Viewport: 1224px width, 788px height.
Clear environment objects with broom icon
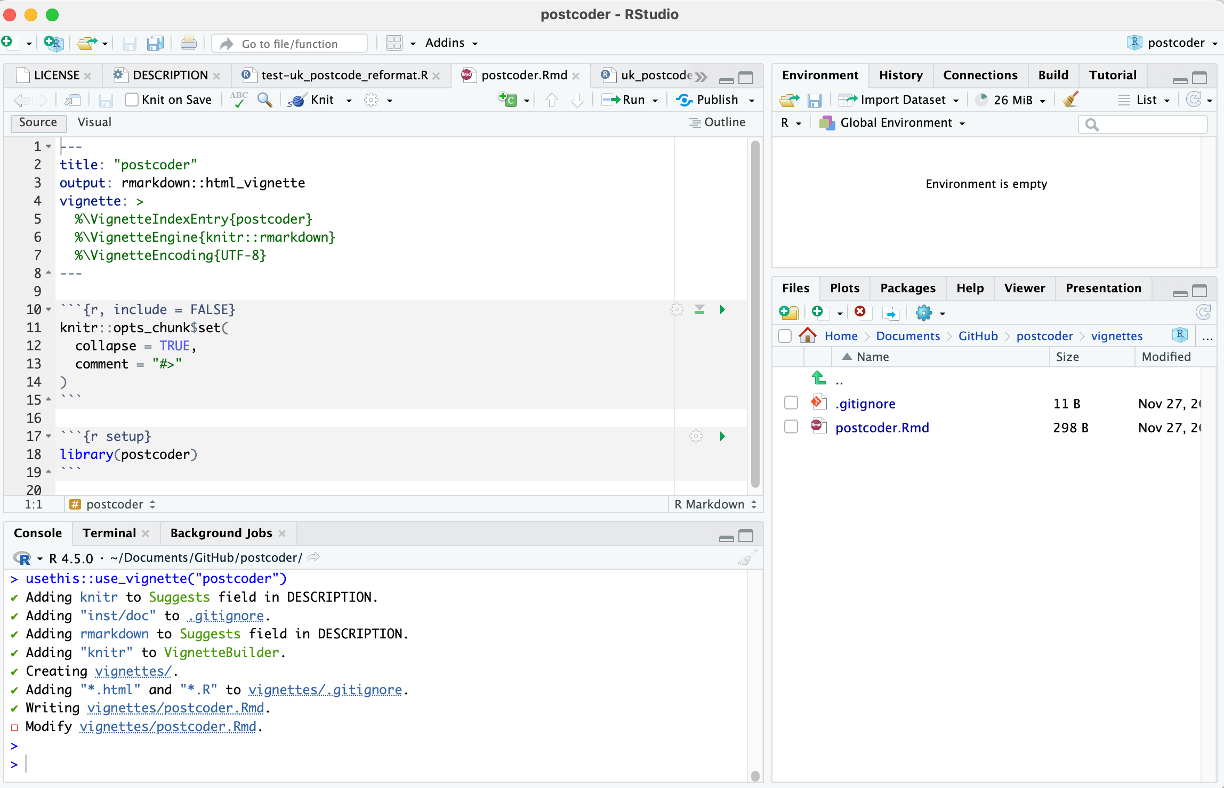(x=1071, y=100)
